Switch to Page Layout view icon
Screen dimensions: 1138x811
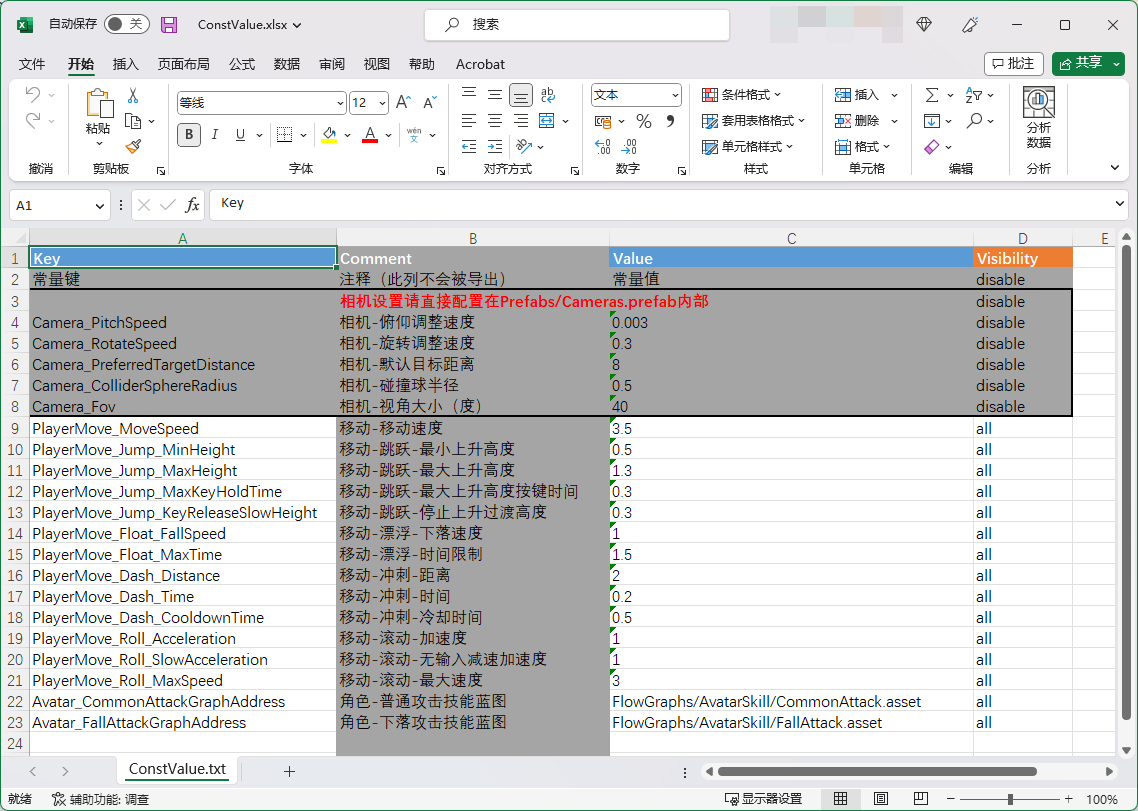(880, 799)
